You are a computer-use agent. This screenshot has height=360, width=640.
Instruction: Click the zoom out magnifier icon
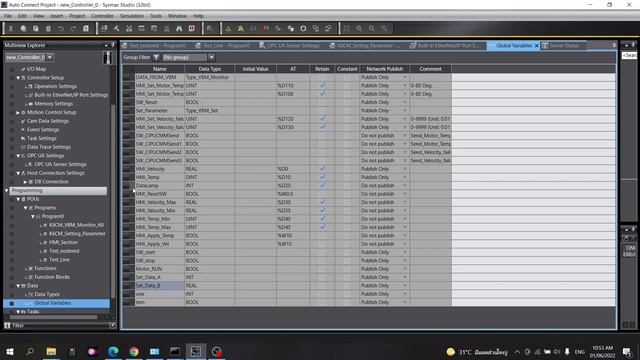click(372, 29)
